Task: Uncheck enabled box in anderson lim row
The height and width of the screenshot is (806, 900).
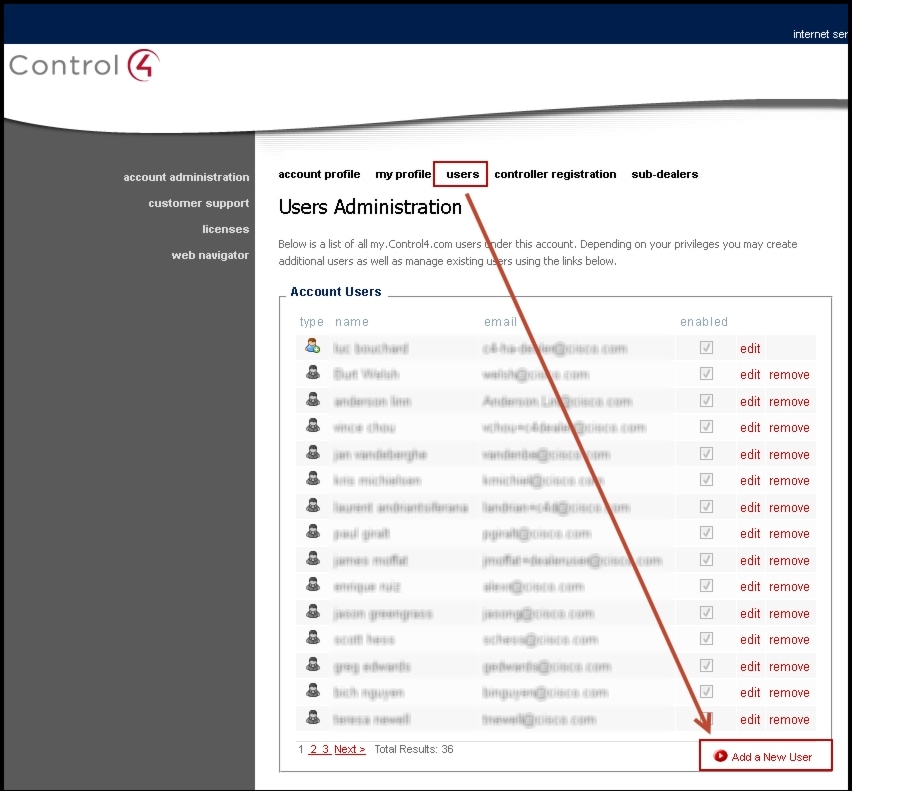Action: pos(707,401)
